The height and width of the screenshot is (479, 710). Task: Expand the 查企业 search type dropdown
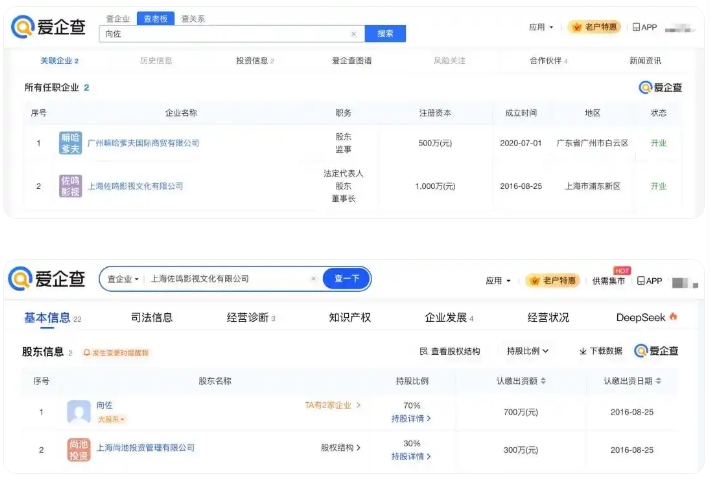coord(122,279)
